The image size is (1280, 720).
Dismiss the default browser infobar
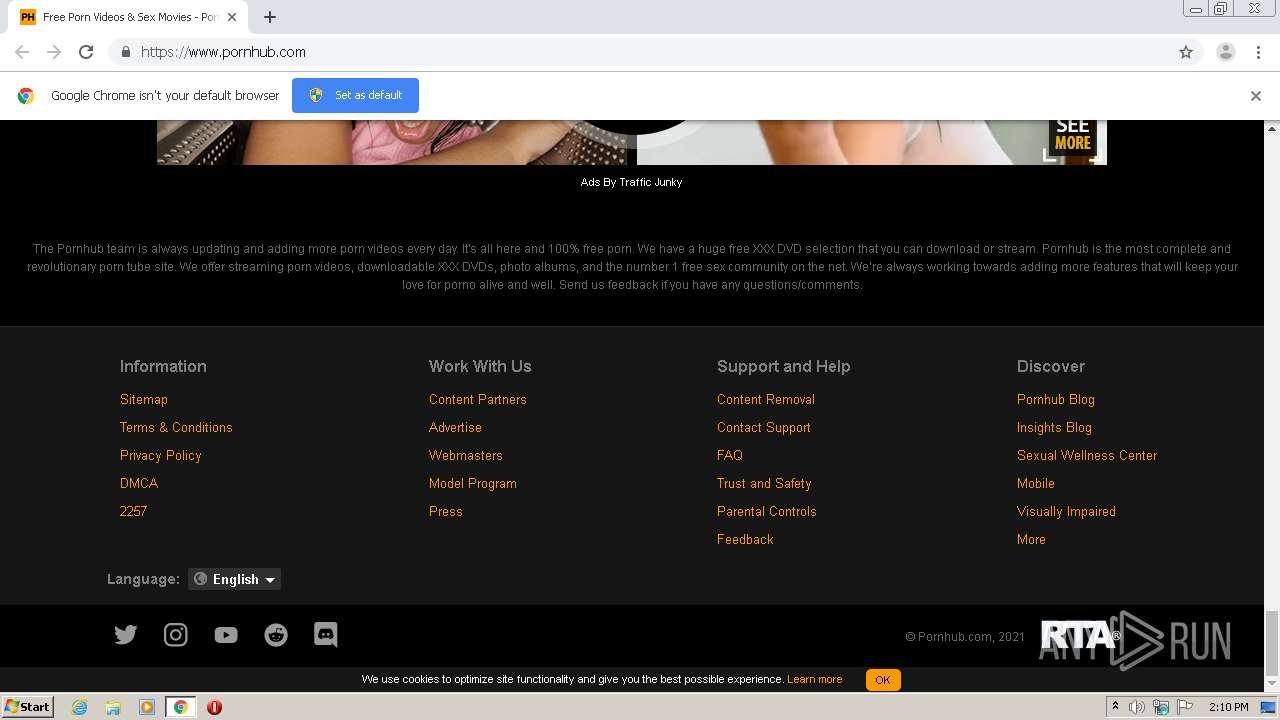[x=1256, y=96]
